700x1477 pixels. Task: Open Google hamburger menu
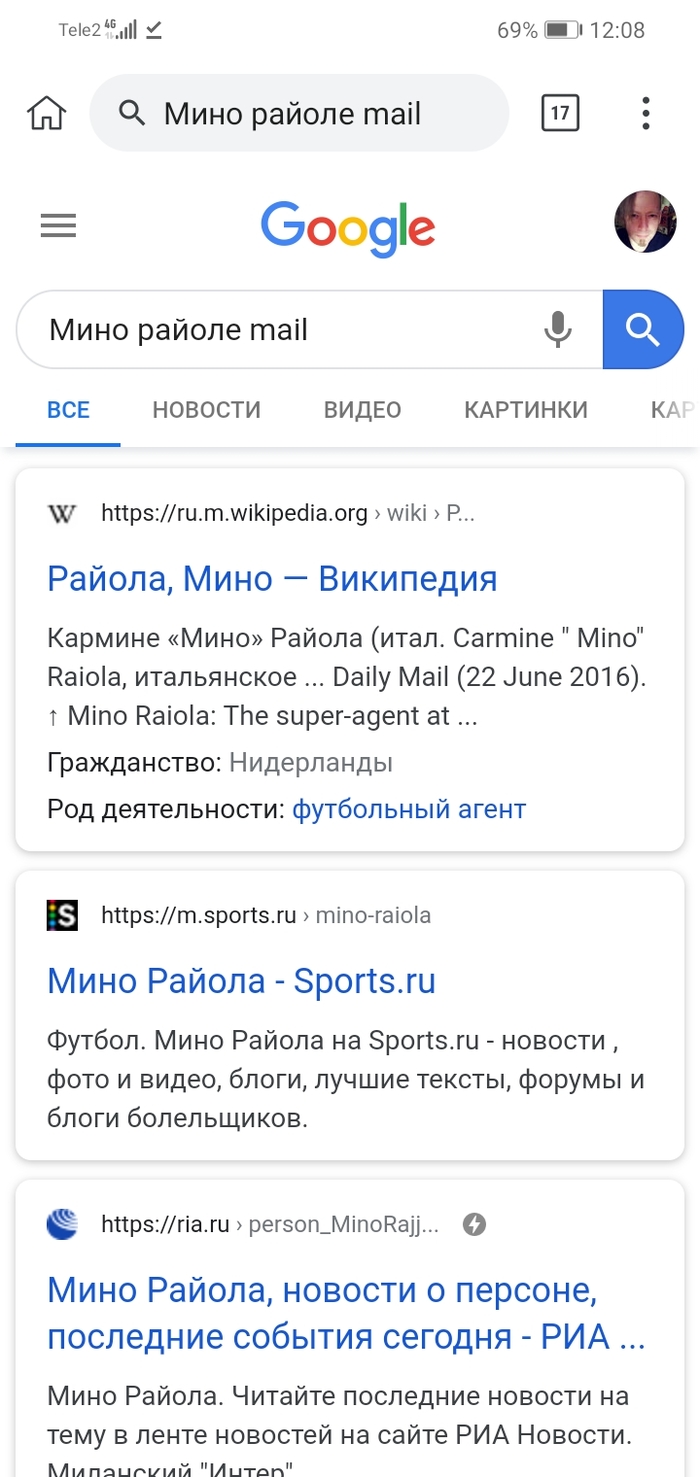pyautogui.click(x=58, y=226)
